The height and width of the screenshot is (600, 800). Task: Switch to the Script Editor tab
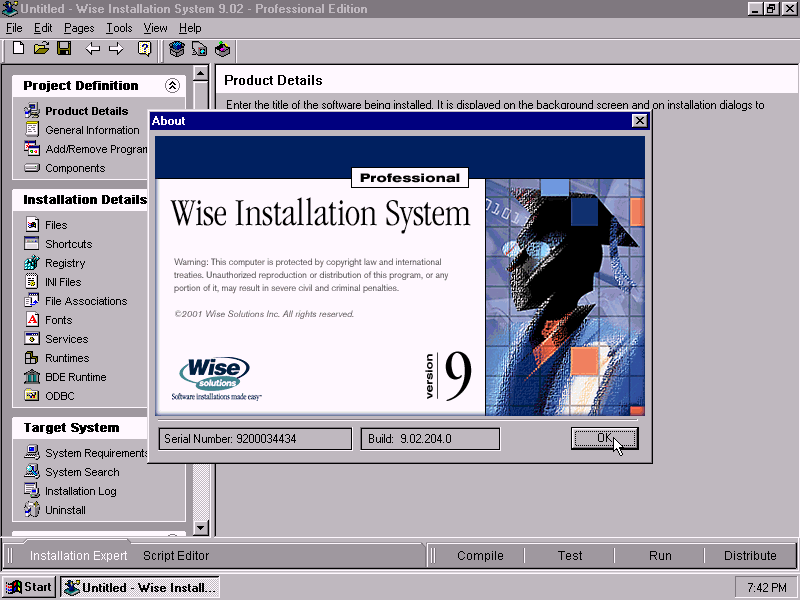(176, 556)
